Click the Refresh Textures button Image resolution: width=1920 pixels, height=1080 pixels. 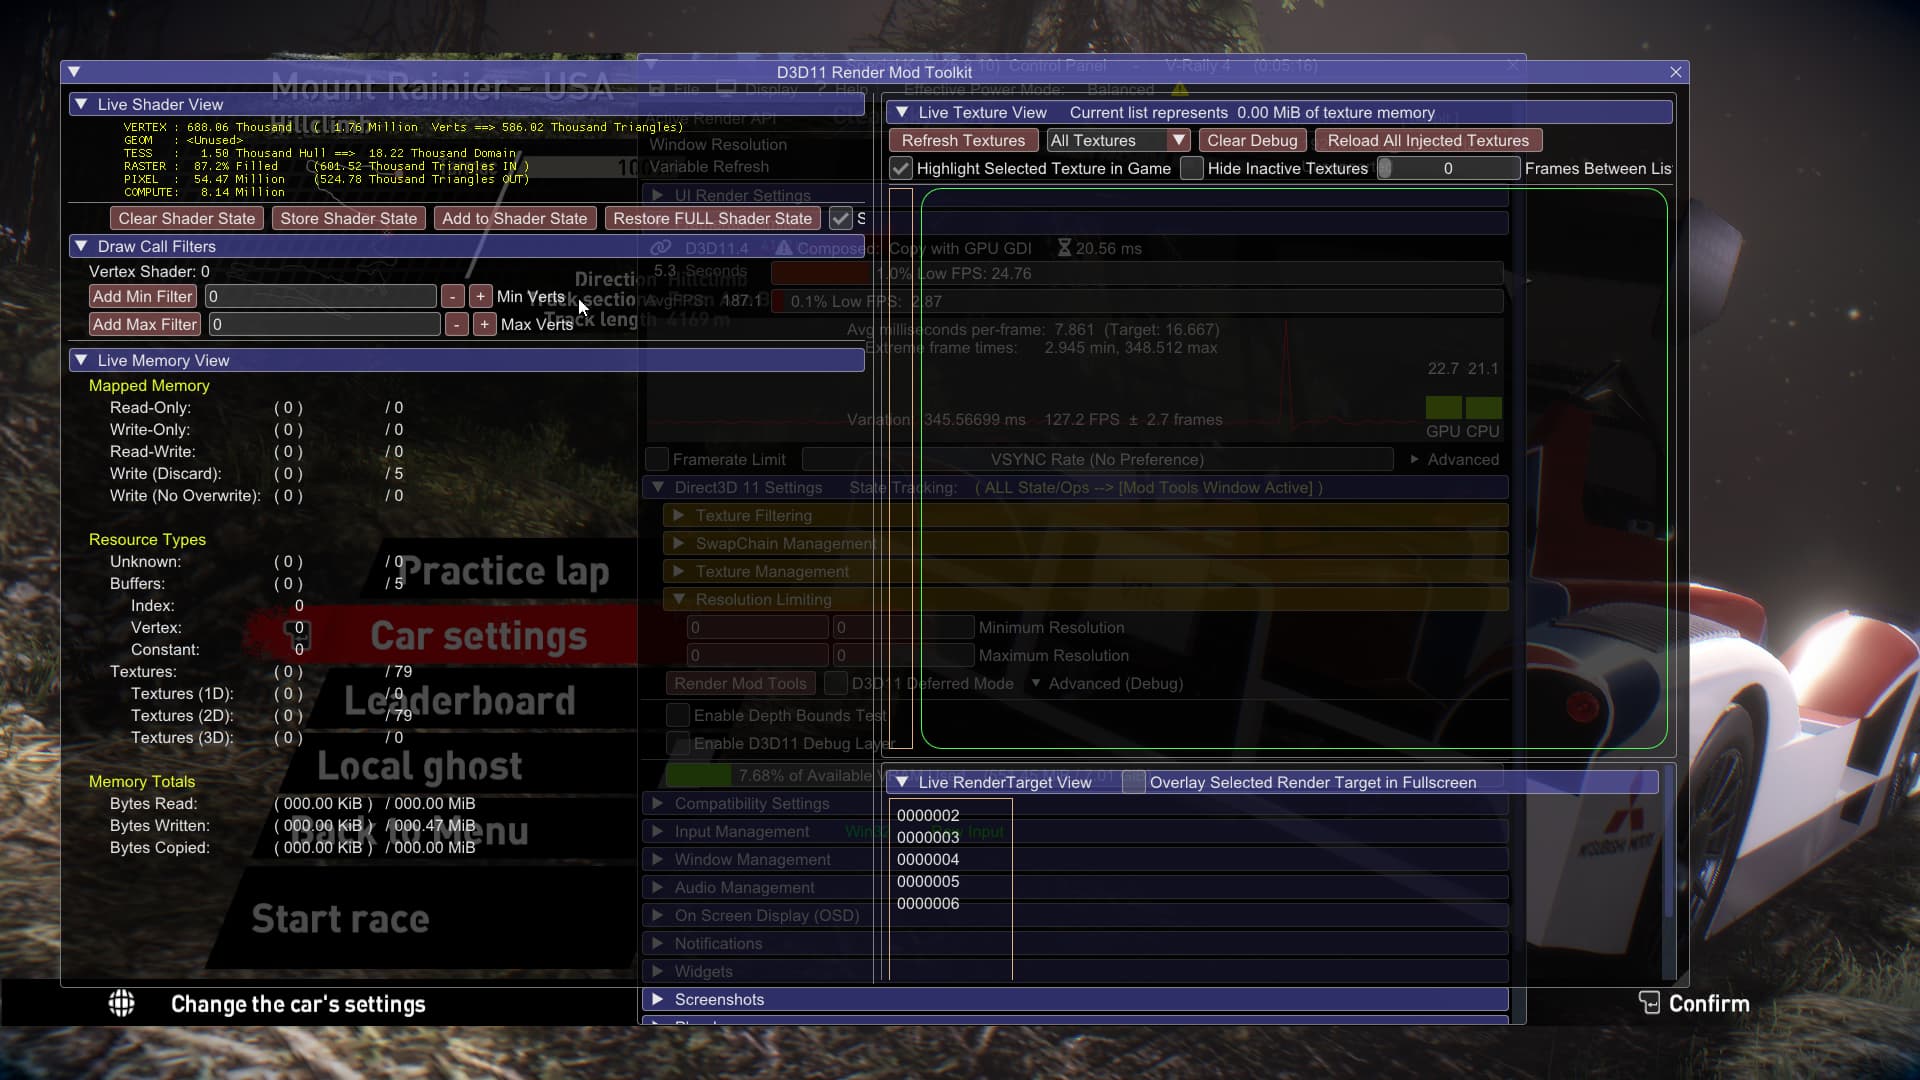pos(963,141)
